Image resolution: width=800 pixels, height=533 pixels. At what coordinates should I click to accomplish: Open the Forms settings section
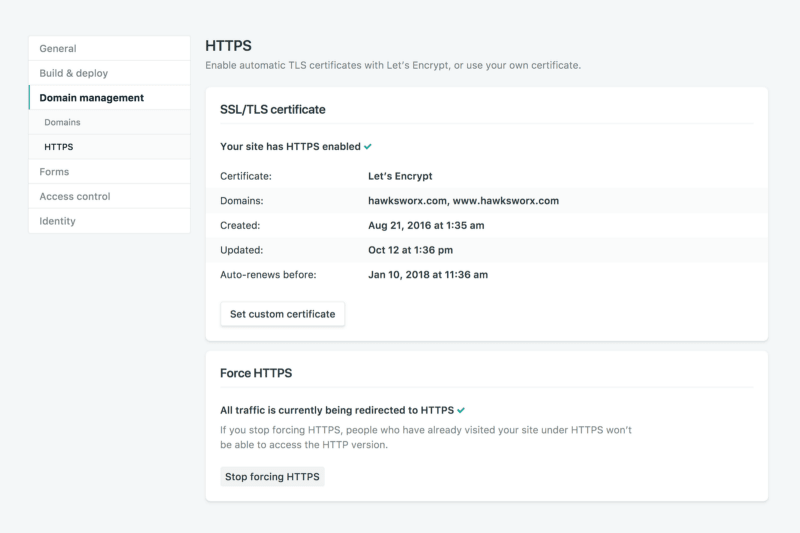[109, 172]
